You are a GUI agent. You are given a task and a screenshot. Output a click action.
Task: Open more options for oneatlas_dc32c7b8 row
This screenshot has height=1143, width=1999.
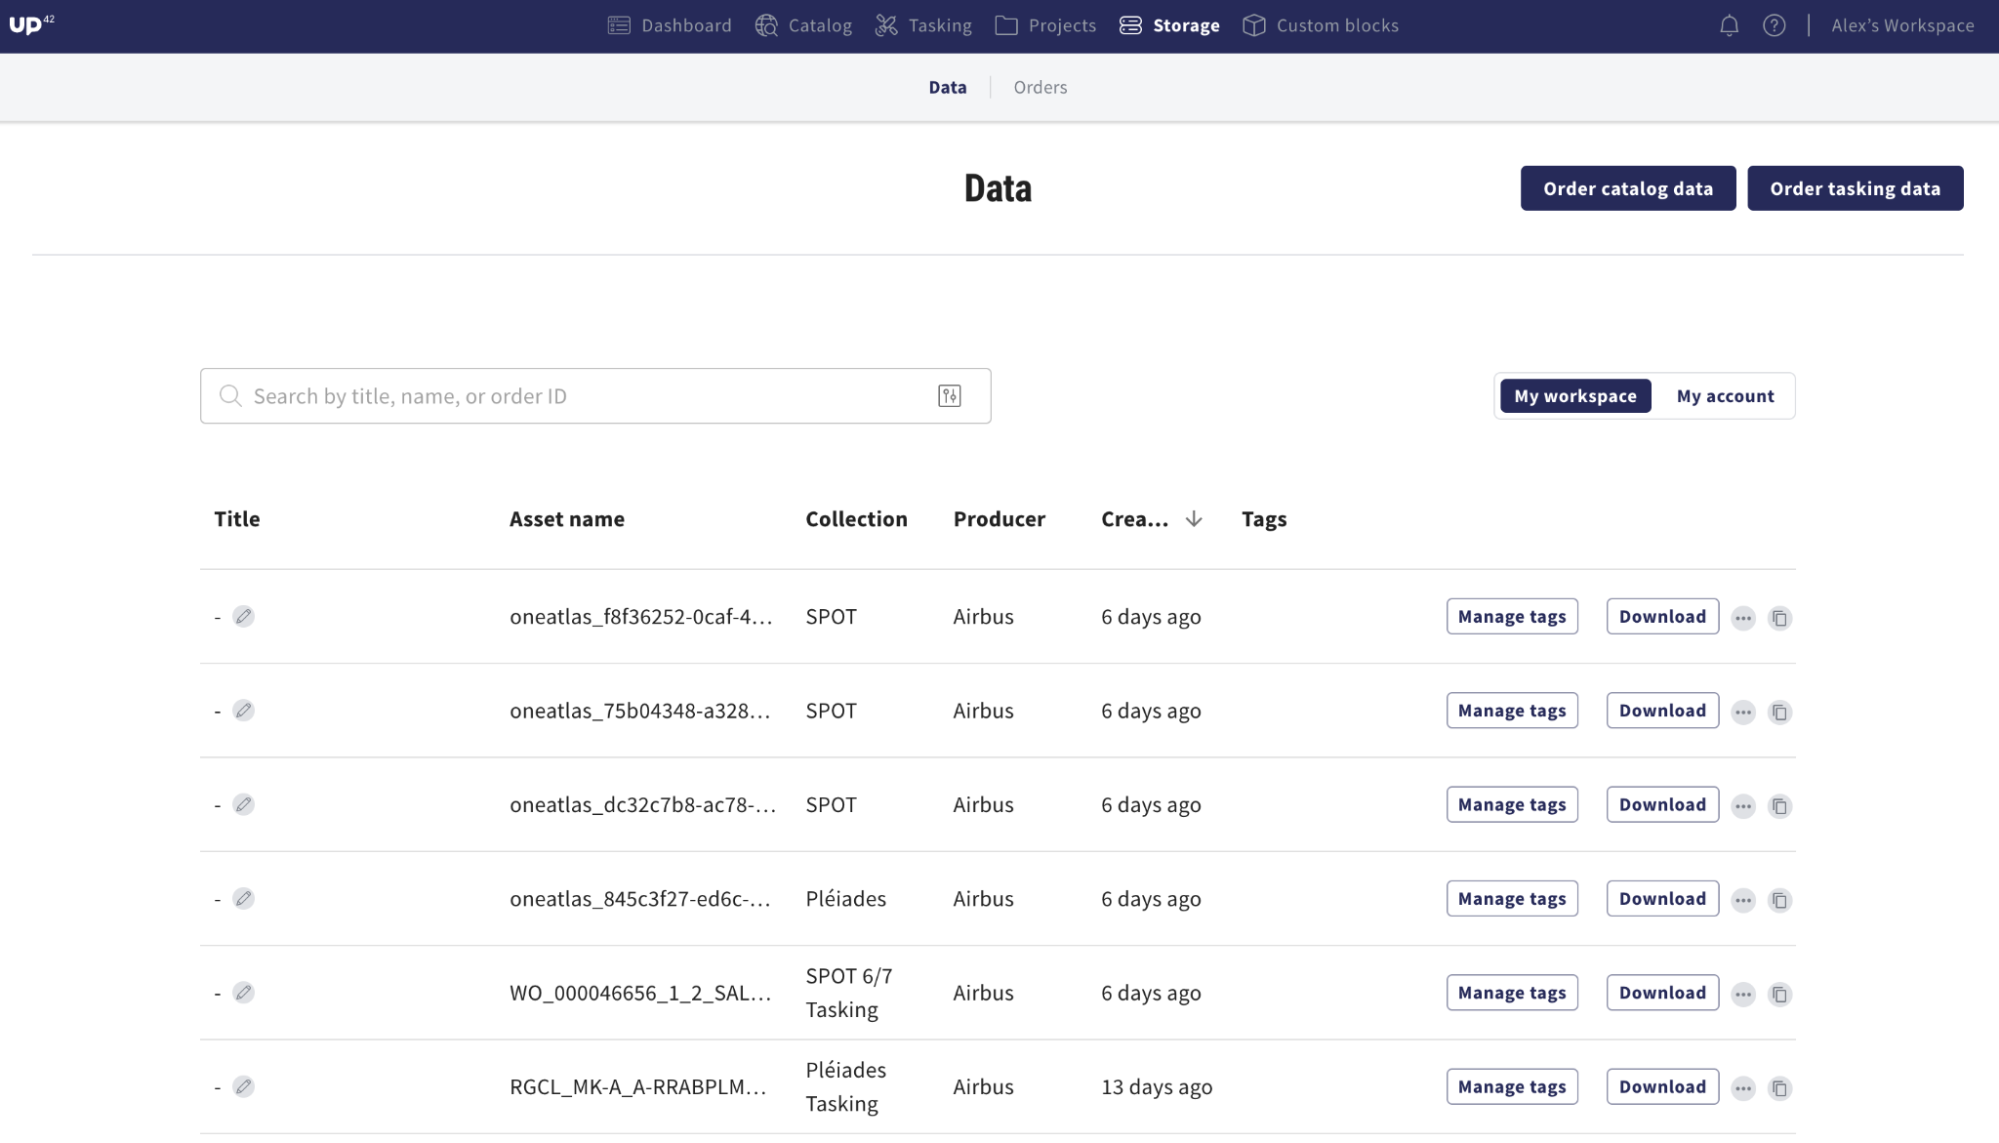pyautogui.click(x=1742, y=806)
